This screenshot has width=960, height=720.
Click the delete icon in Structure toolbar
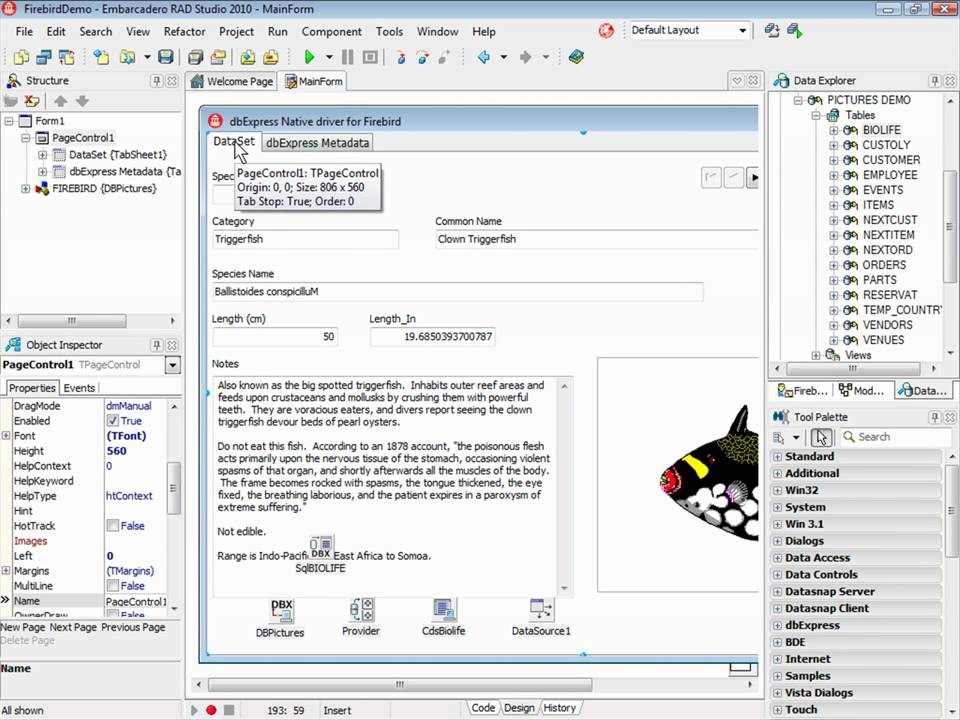click(x=31, y=100)
